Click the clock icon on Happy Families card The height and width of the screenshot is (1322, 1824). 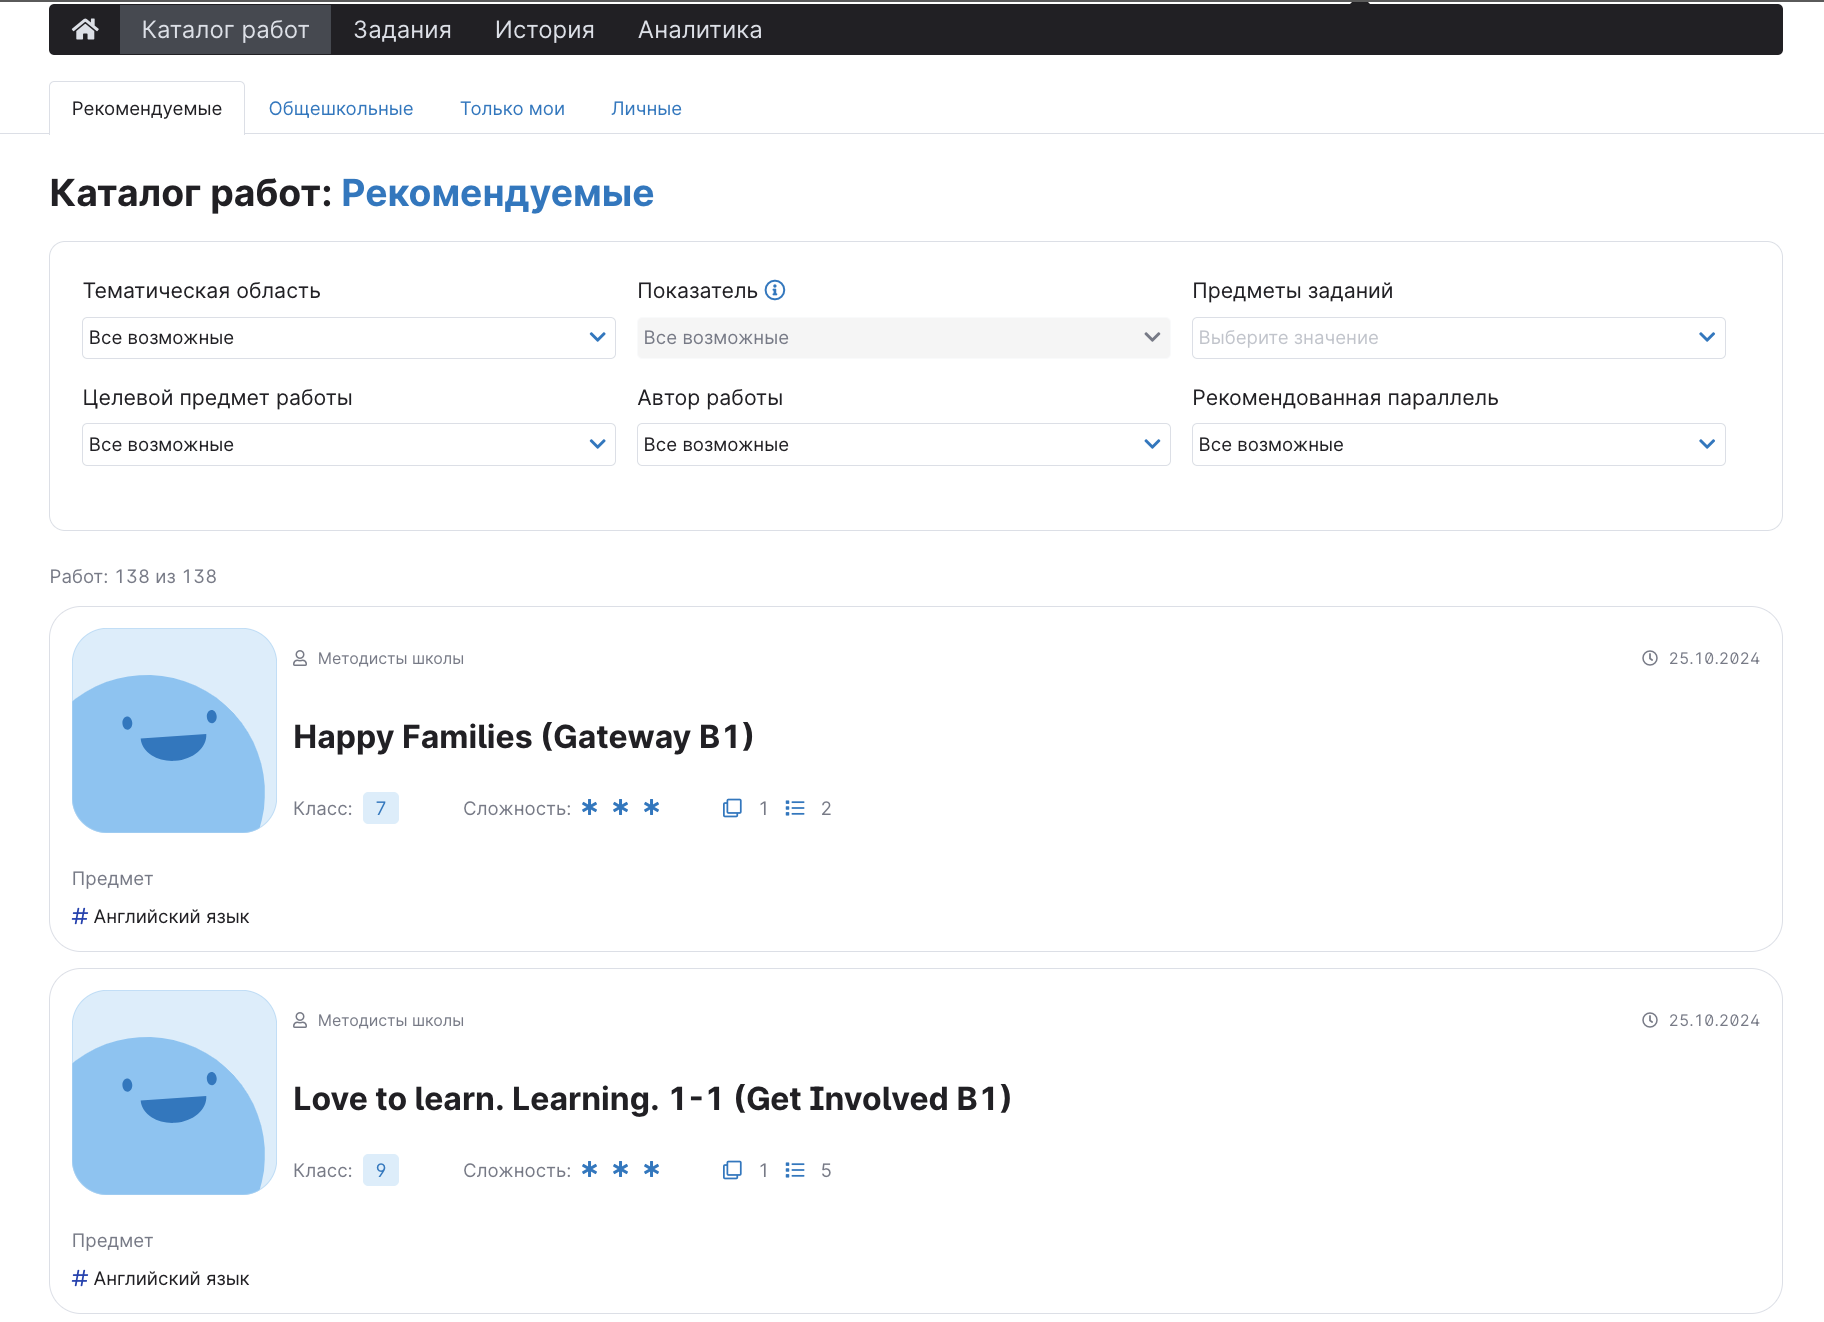coord(1650,658)
